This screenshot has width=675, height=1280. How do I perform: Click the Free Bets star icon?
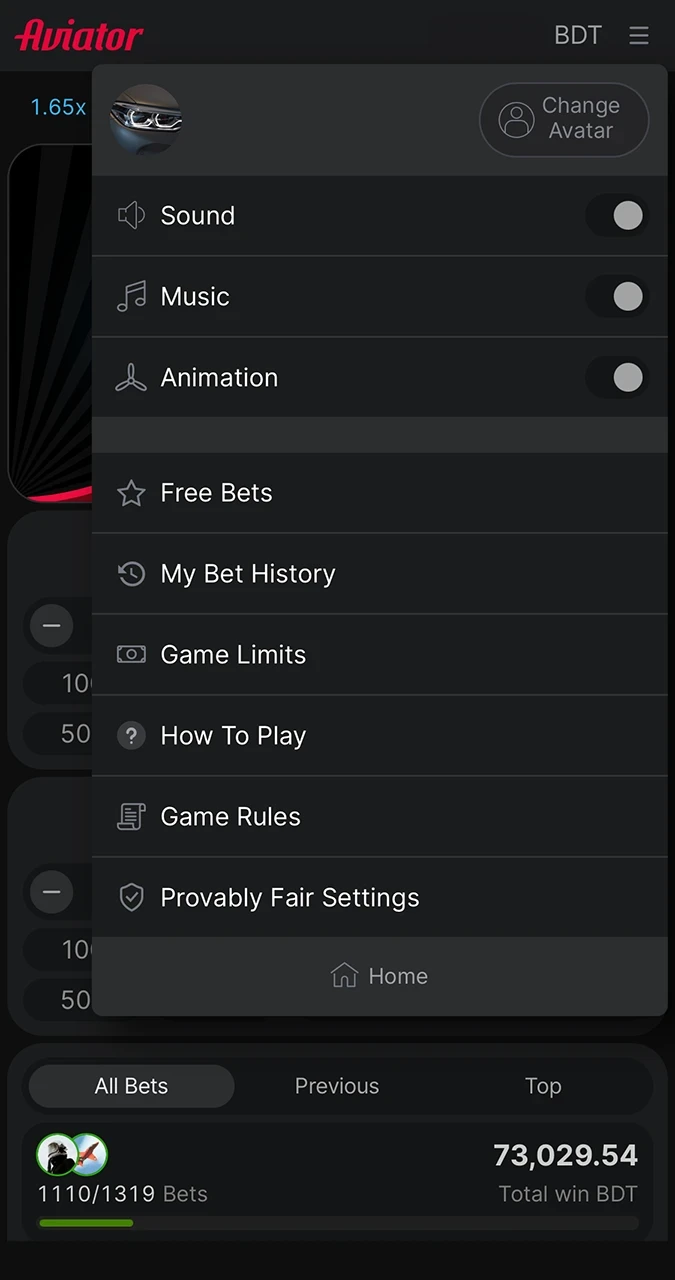(131, 492)
